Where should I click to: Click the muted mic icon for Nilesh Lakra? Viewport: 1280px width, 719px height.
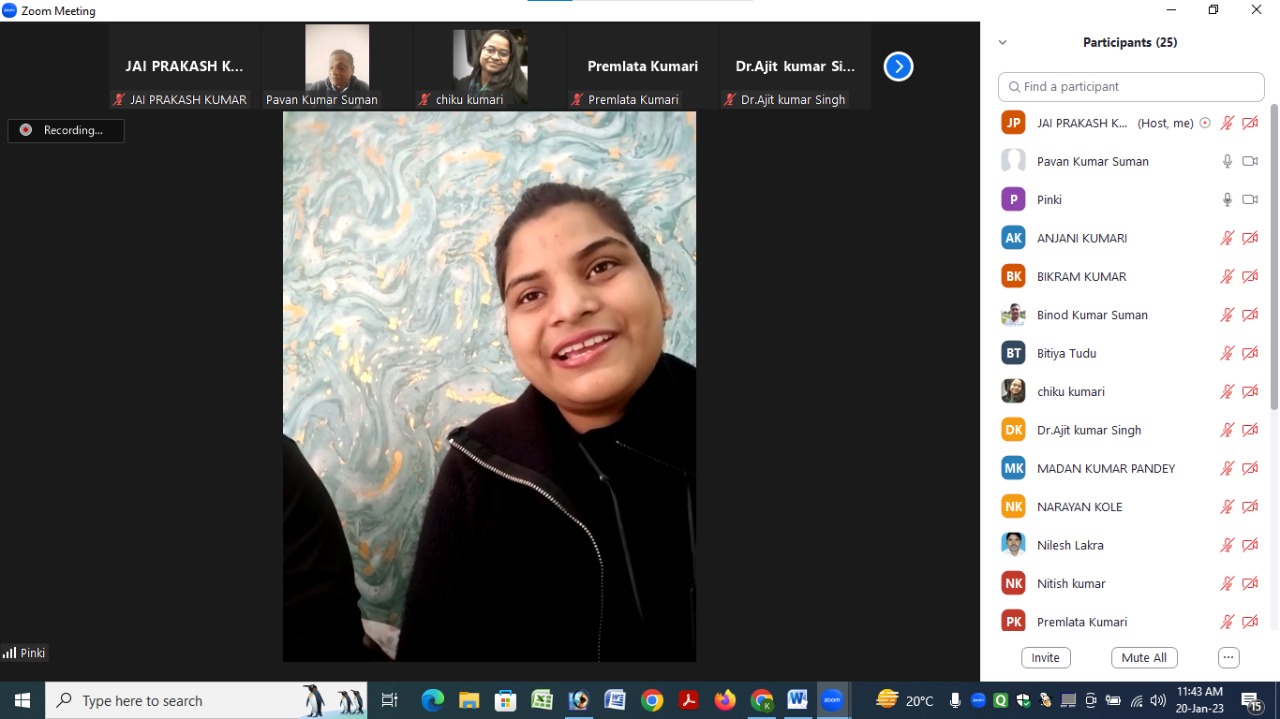pos(1227,545)
